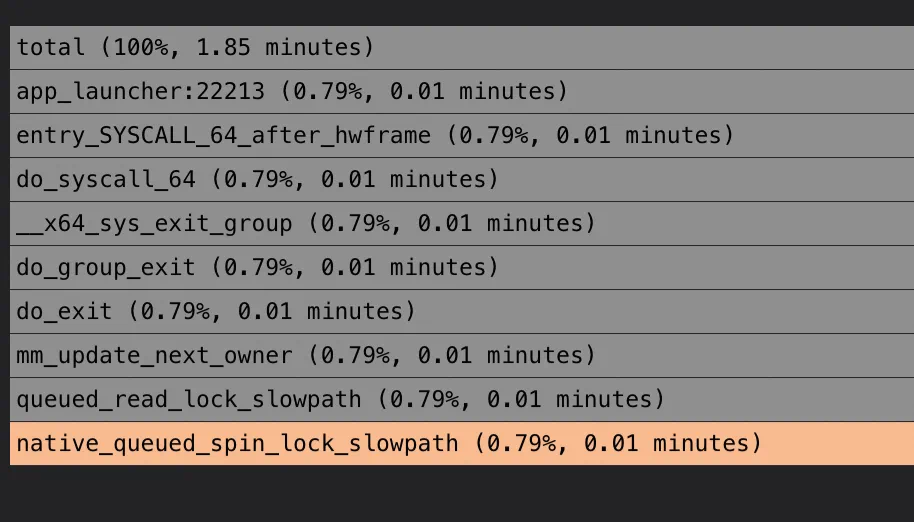
Task: Select the do_syscall_64 frame
Action: tap(462, 179)
